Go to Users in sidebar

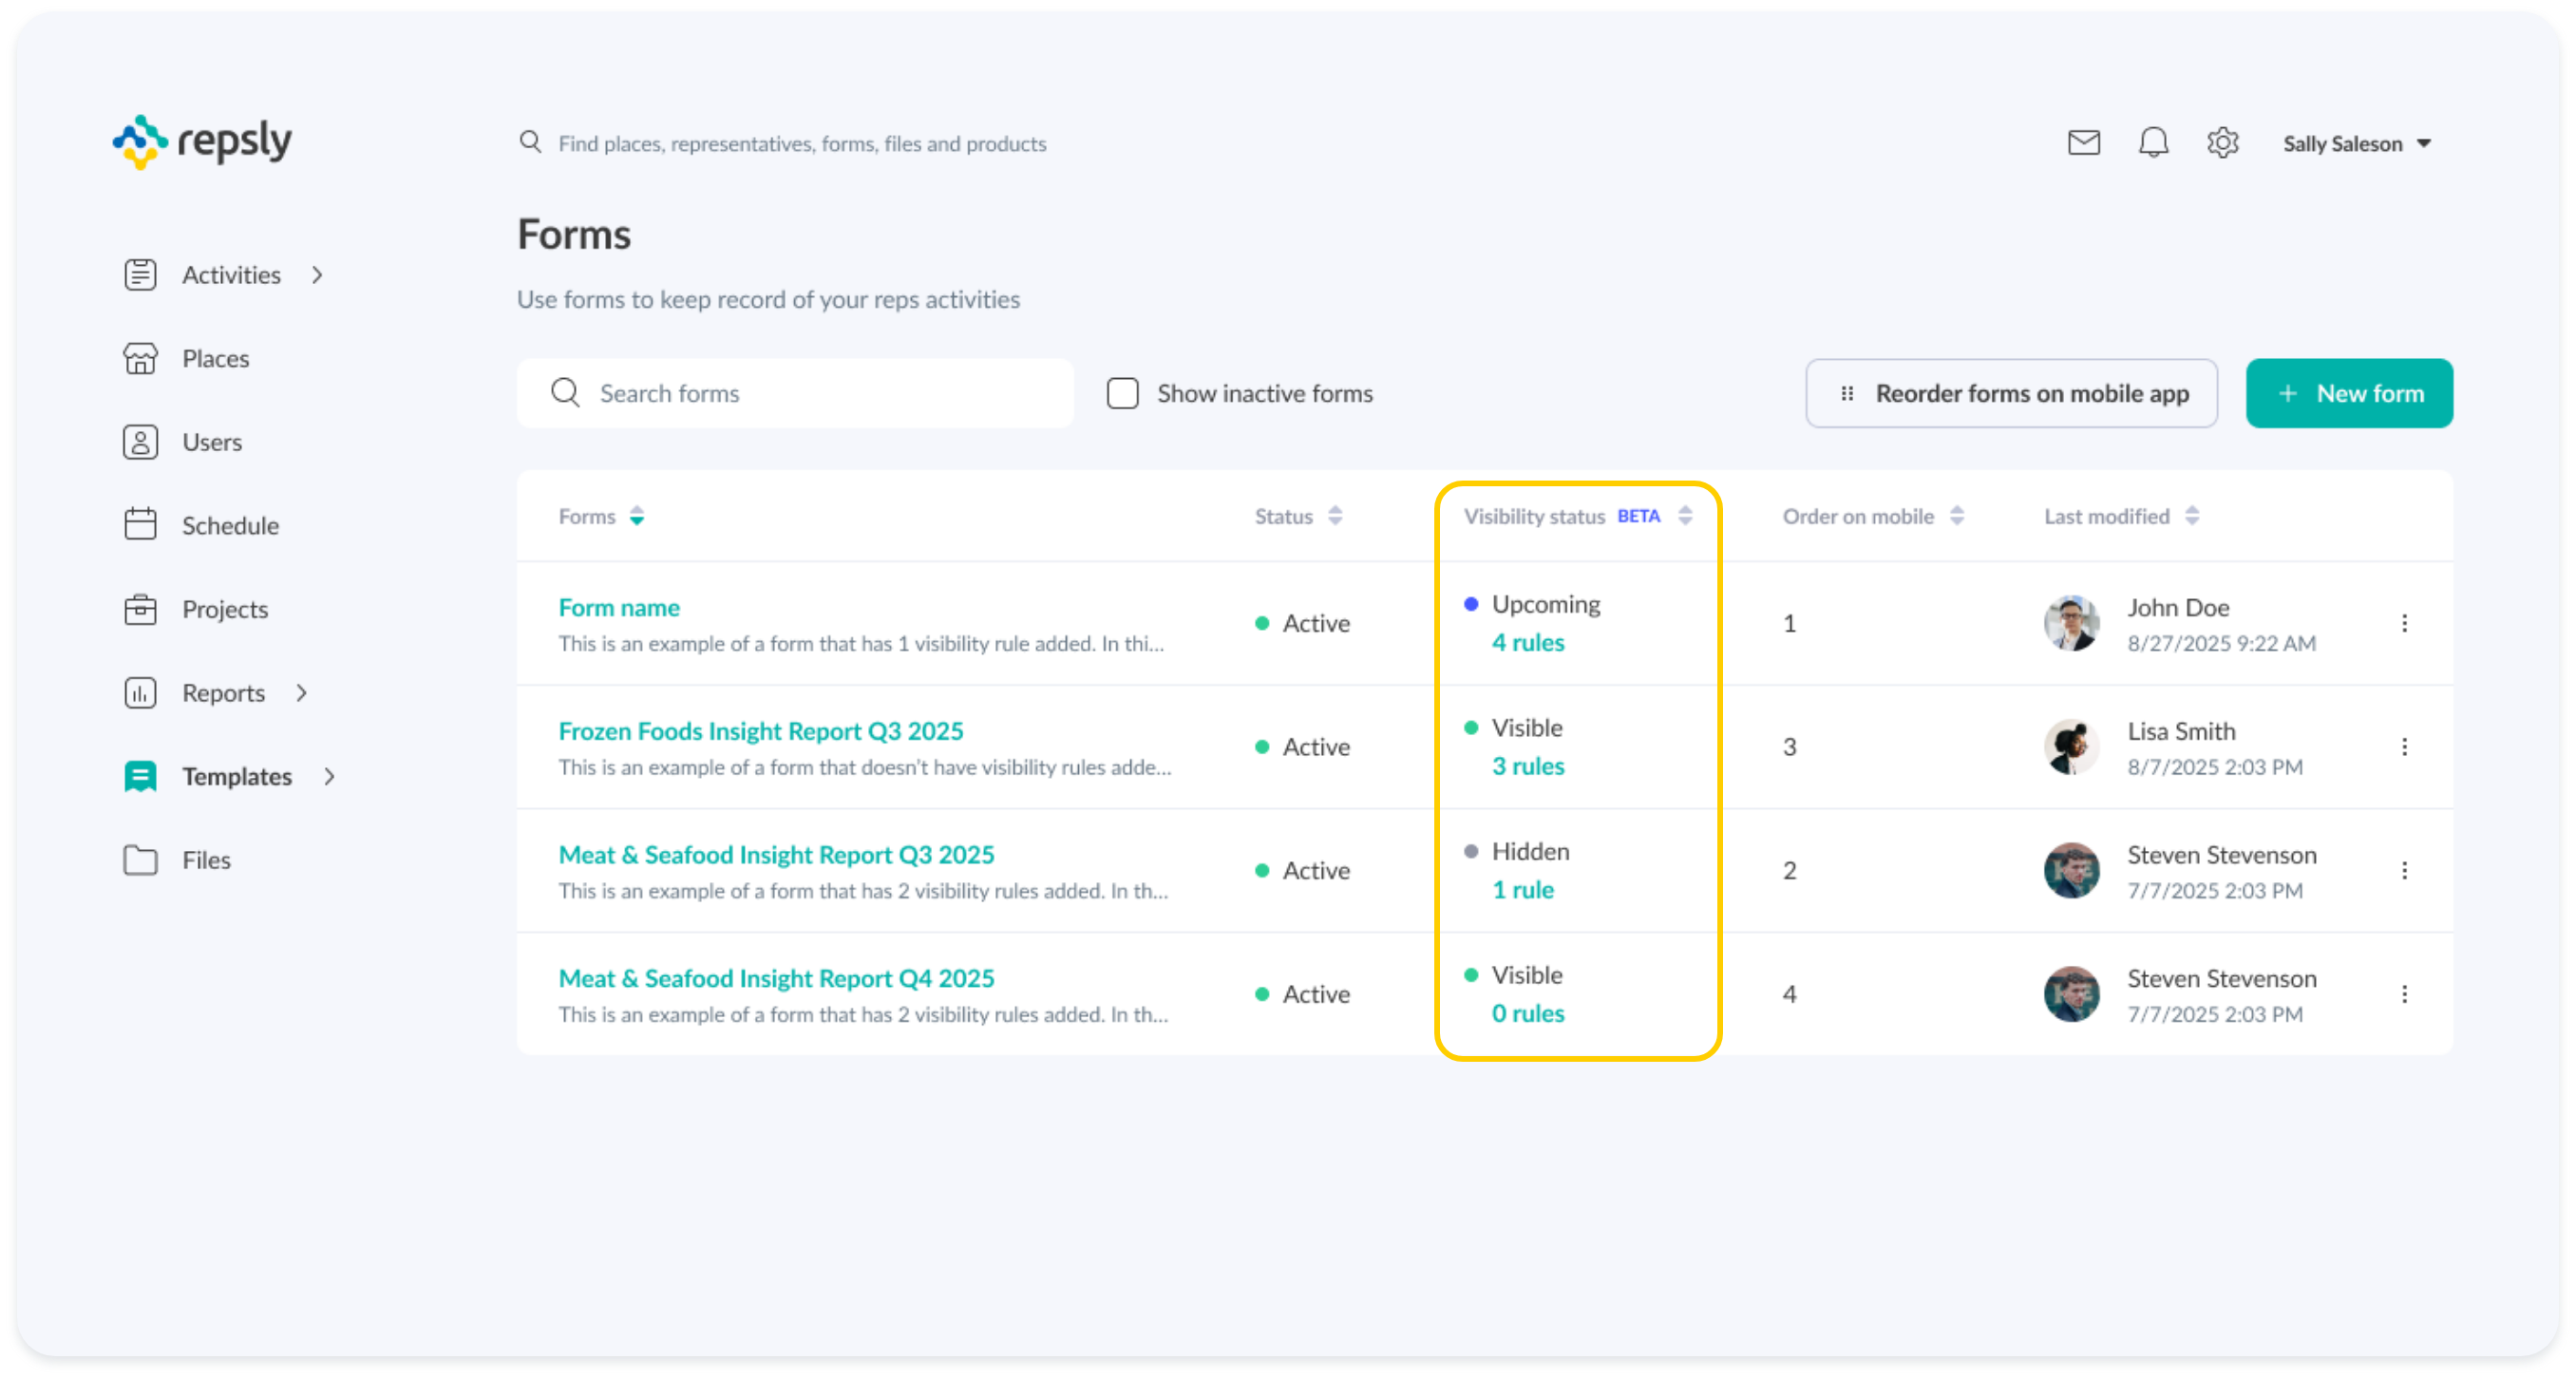tap(211, 442)
